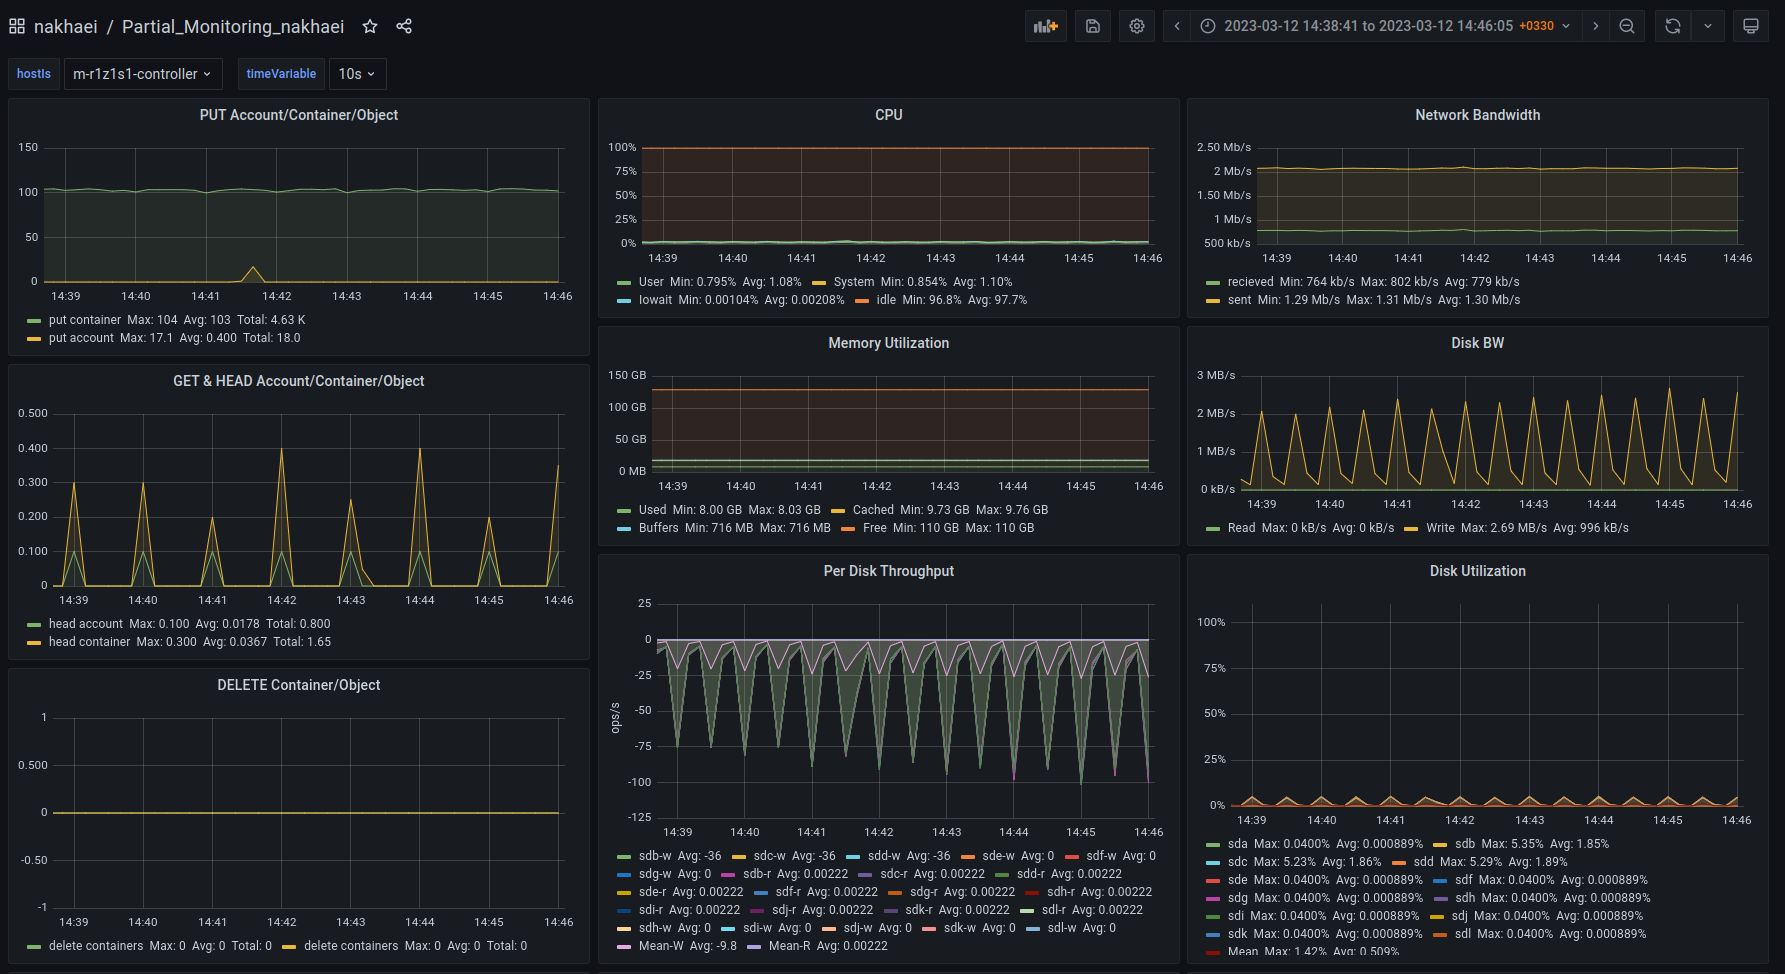Click the Add panel icon

(x=1045, y=26)
